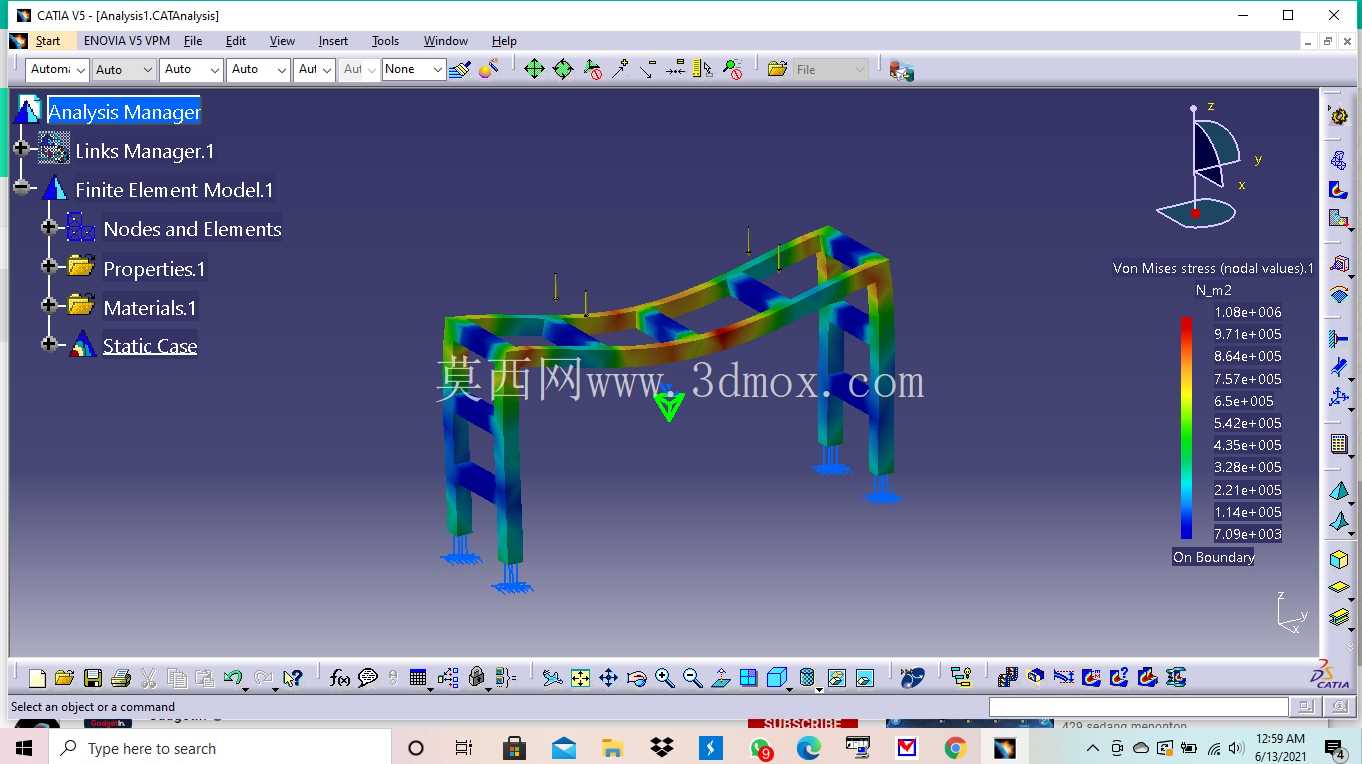The image size is (1362, 764).
Task: Click the Print icon
Action: [x=121, y=678]
